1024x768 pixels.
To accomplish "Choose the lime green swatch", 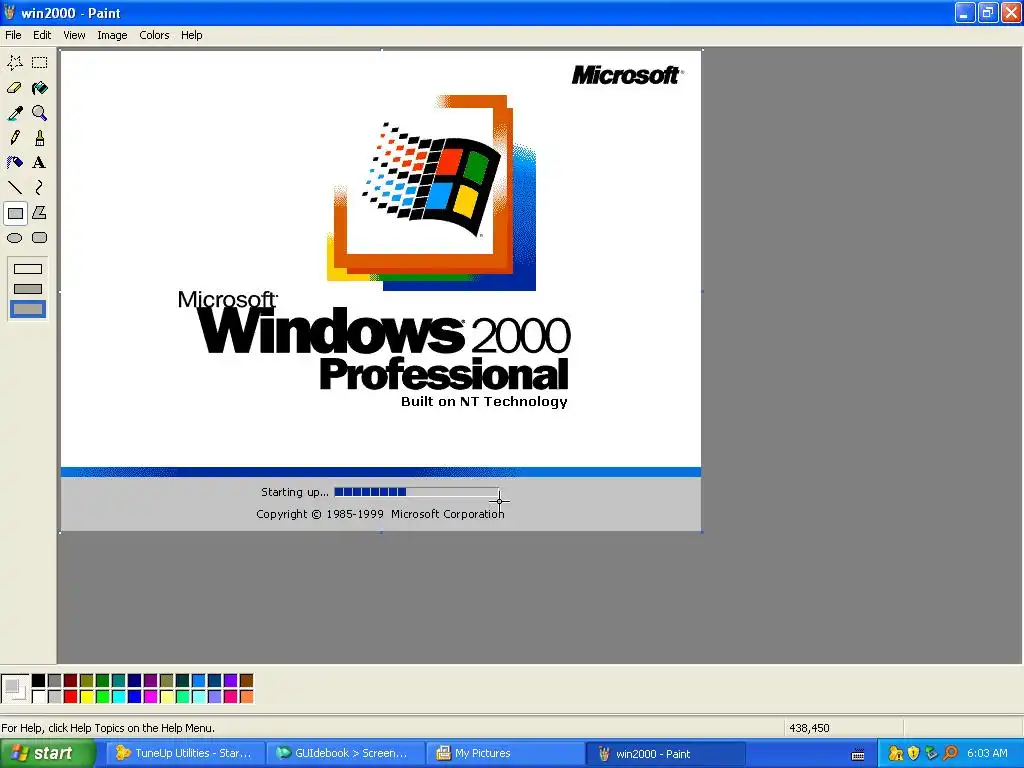I will pyautogui.click(x=103, y=697).
